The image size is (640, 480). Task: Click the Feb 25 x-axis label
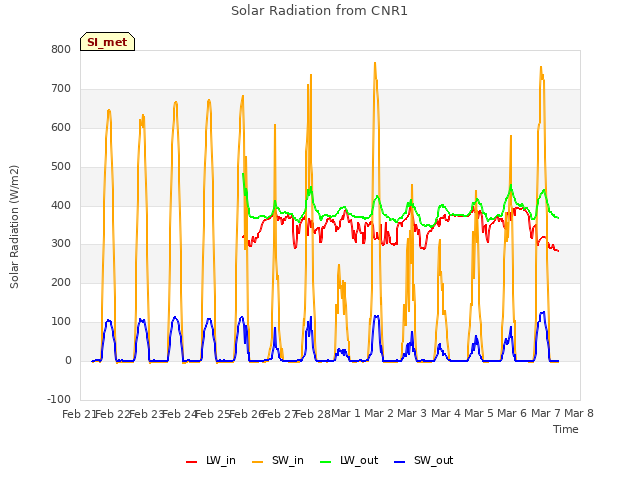point(212,414)
